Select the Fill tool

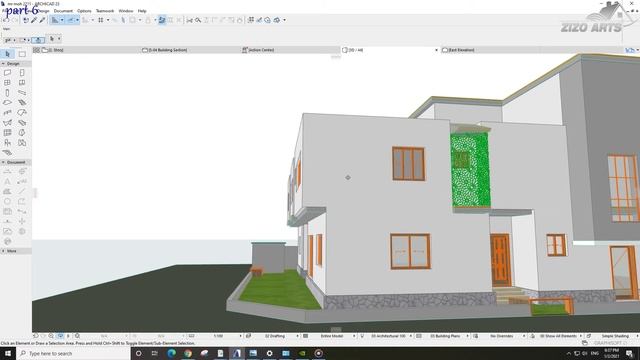click(x=7, y=191)
